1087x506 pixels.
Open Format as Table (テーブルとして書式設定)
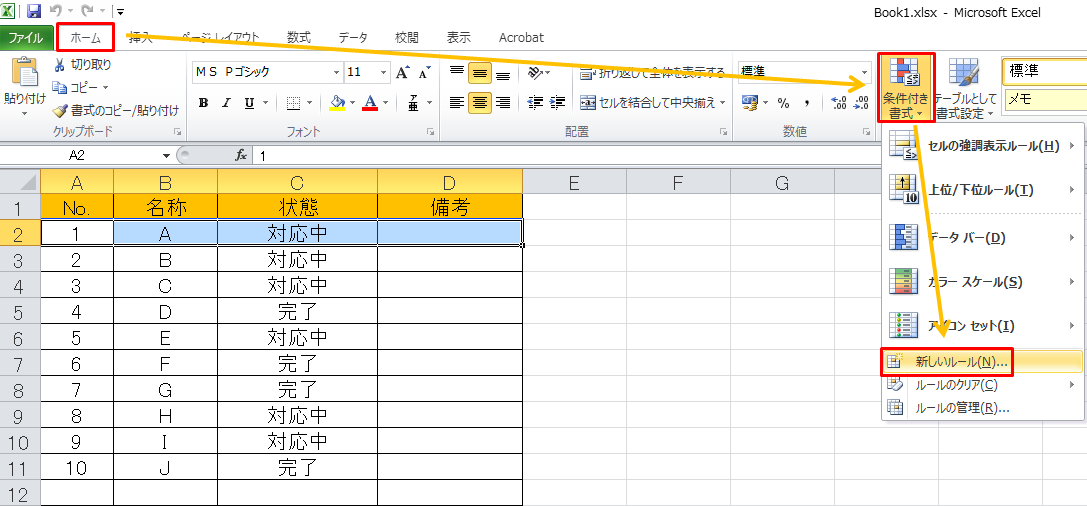966,88
